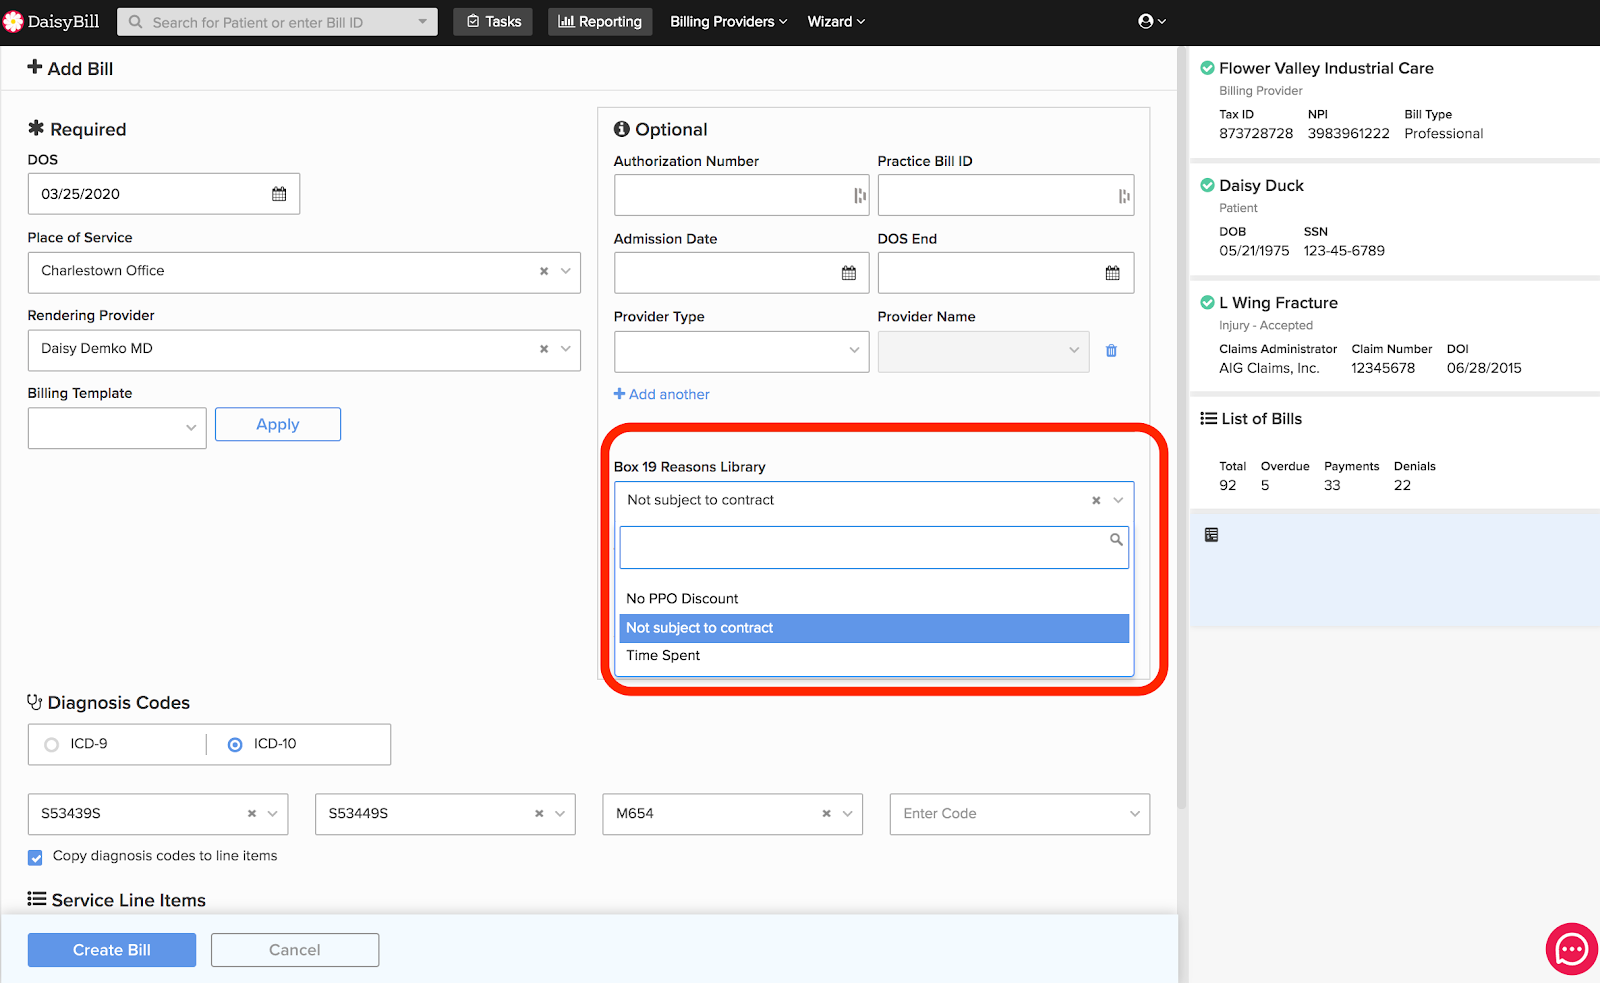
Task: Remove diagnosis code S53439S
Action: pyautogui.click(x=252, y=814)
